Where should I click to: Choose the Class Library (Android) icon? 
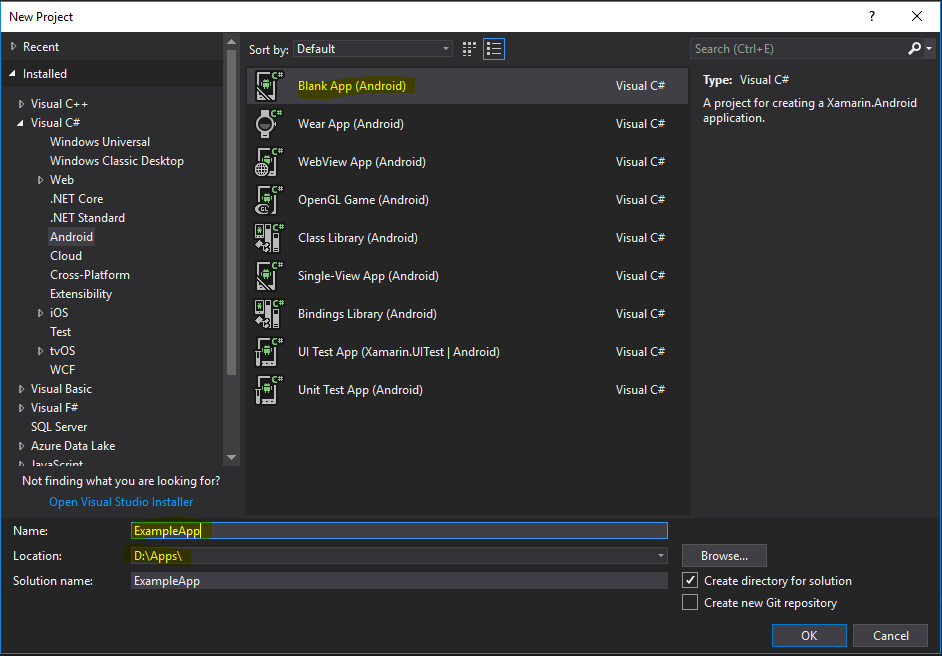tap(269, 238)
